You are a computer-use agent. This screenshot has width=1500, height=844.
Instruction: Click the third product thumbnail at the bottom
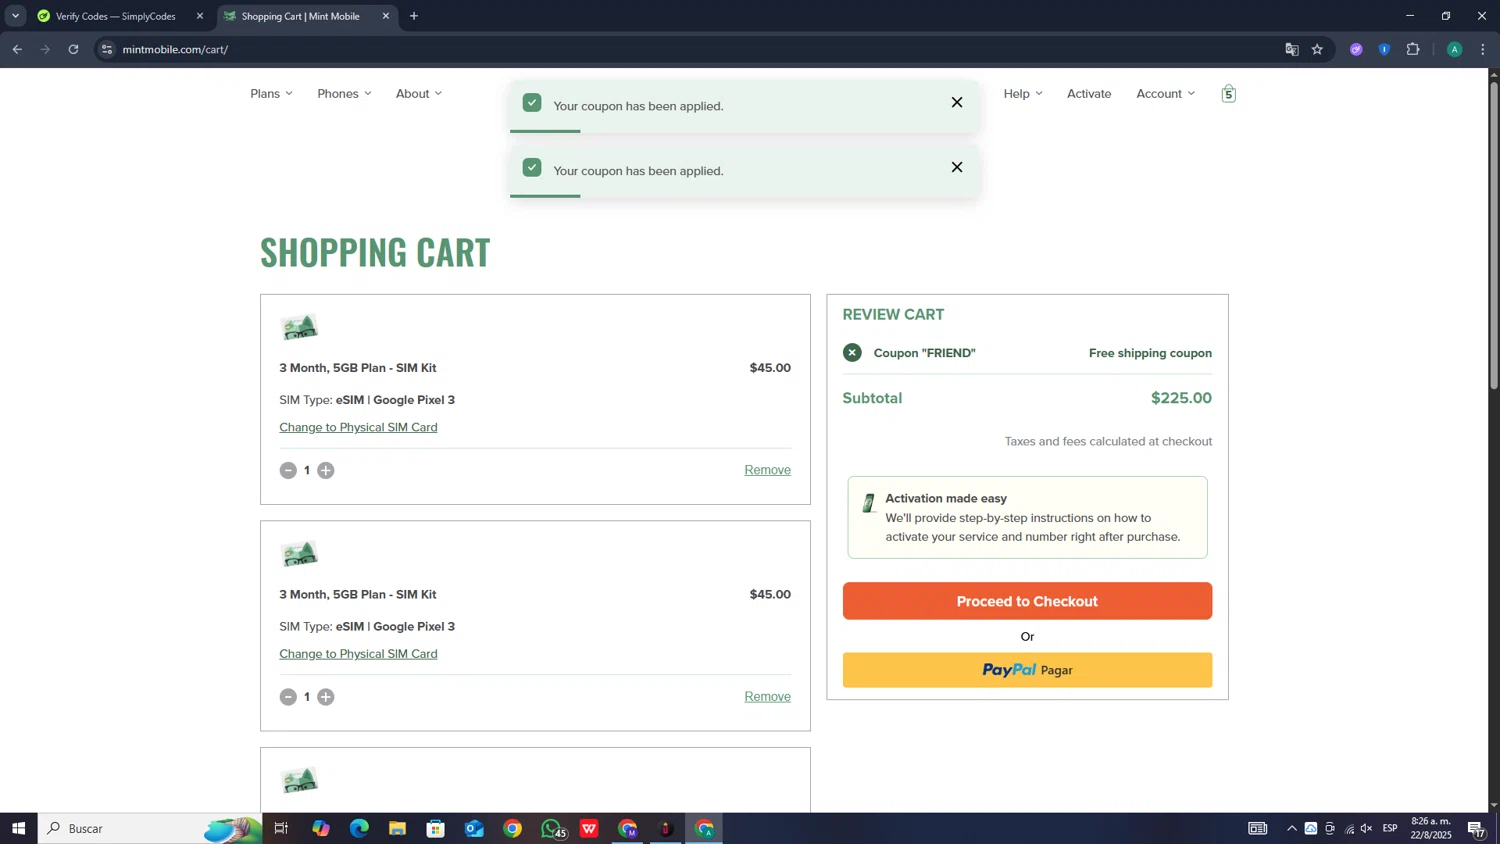[x=299, y=780]
